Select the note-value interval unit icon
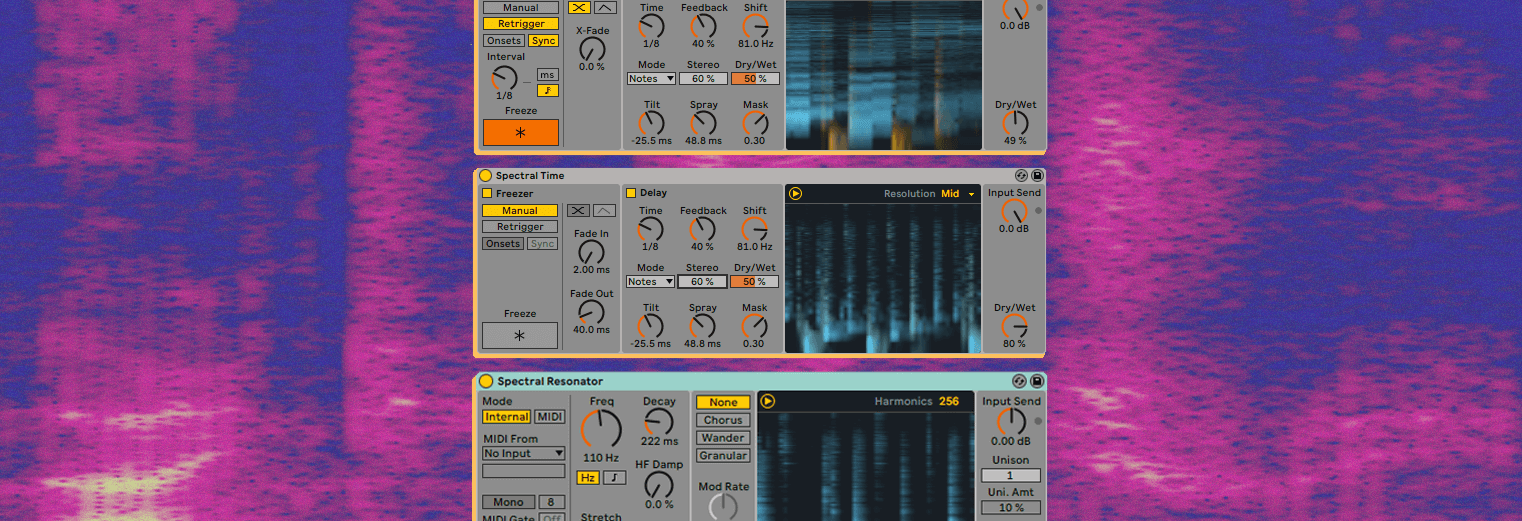The image size is (1522, 521). (548, 91)
